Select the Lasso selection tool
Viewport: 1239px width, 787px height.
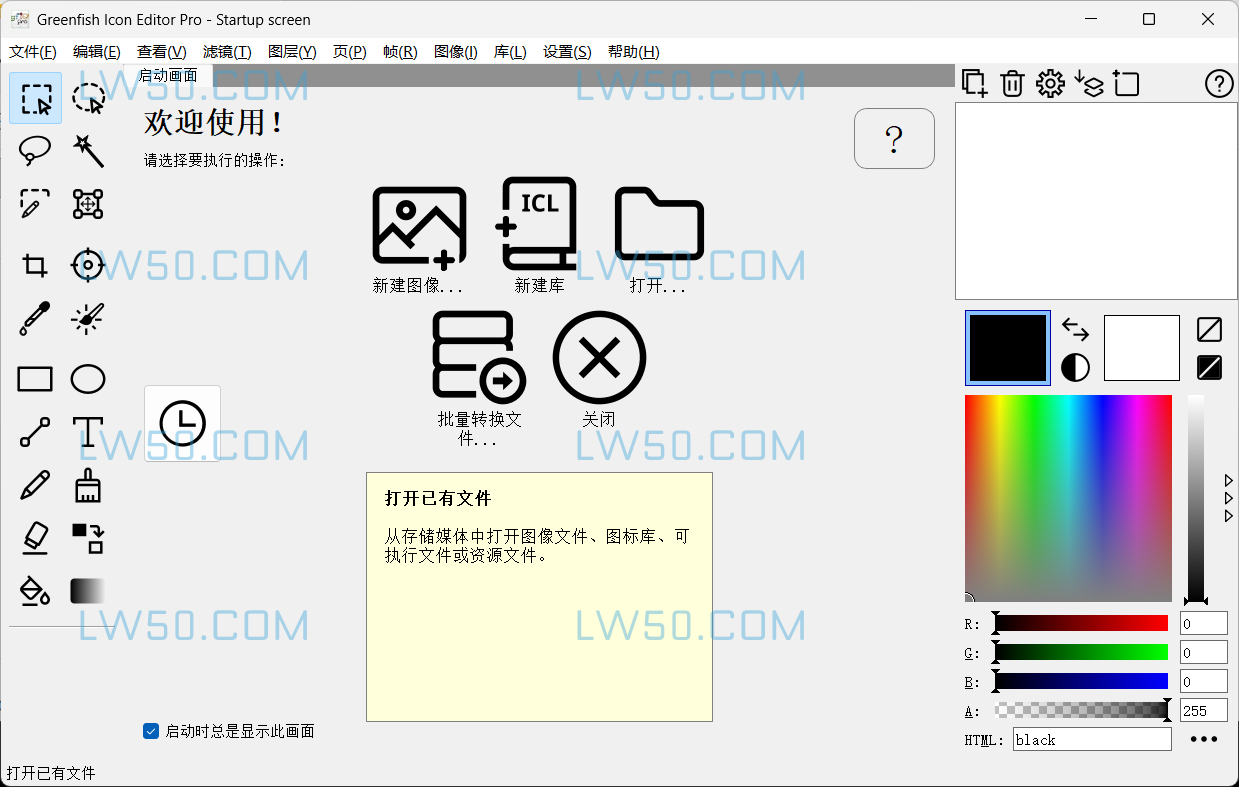pyautogui.click(x=34, y=151)
